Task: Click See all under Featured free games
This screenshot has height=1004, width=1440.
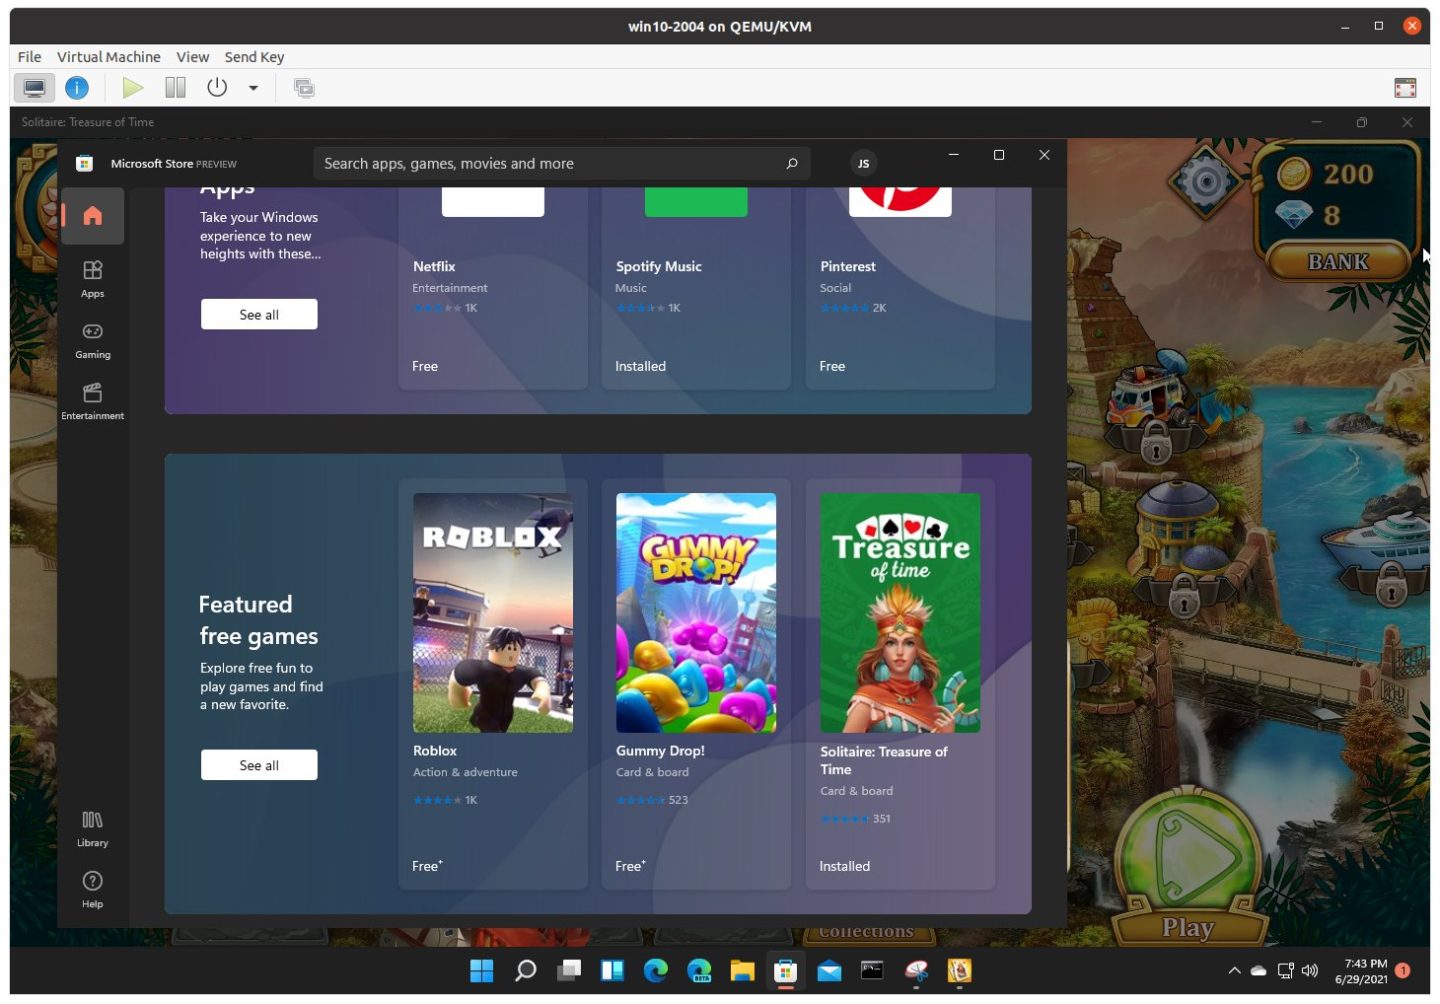Action: tap(259, 764)
